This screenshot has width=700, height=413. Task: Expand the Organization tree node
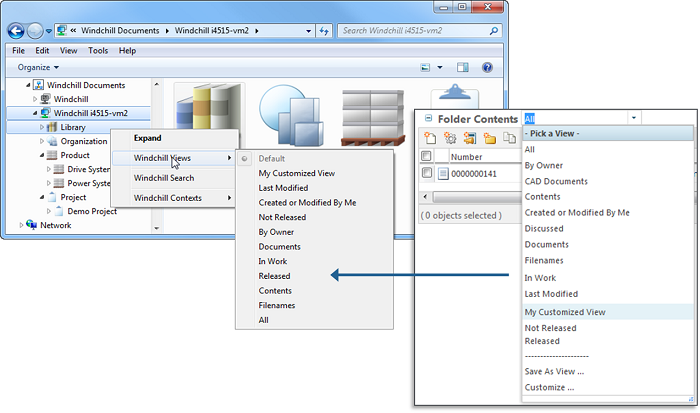click(42, 141)
